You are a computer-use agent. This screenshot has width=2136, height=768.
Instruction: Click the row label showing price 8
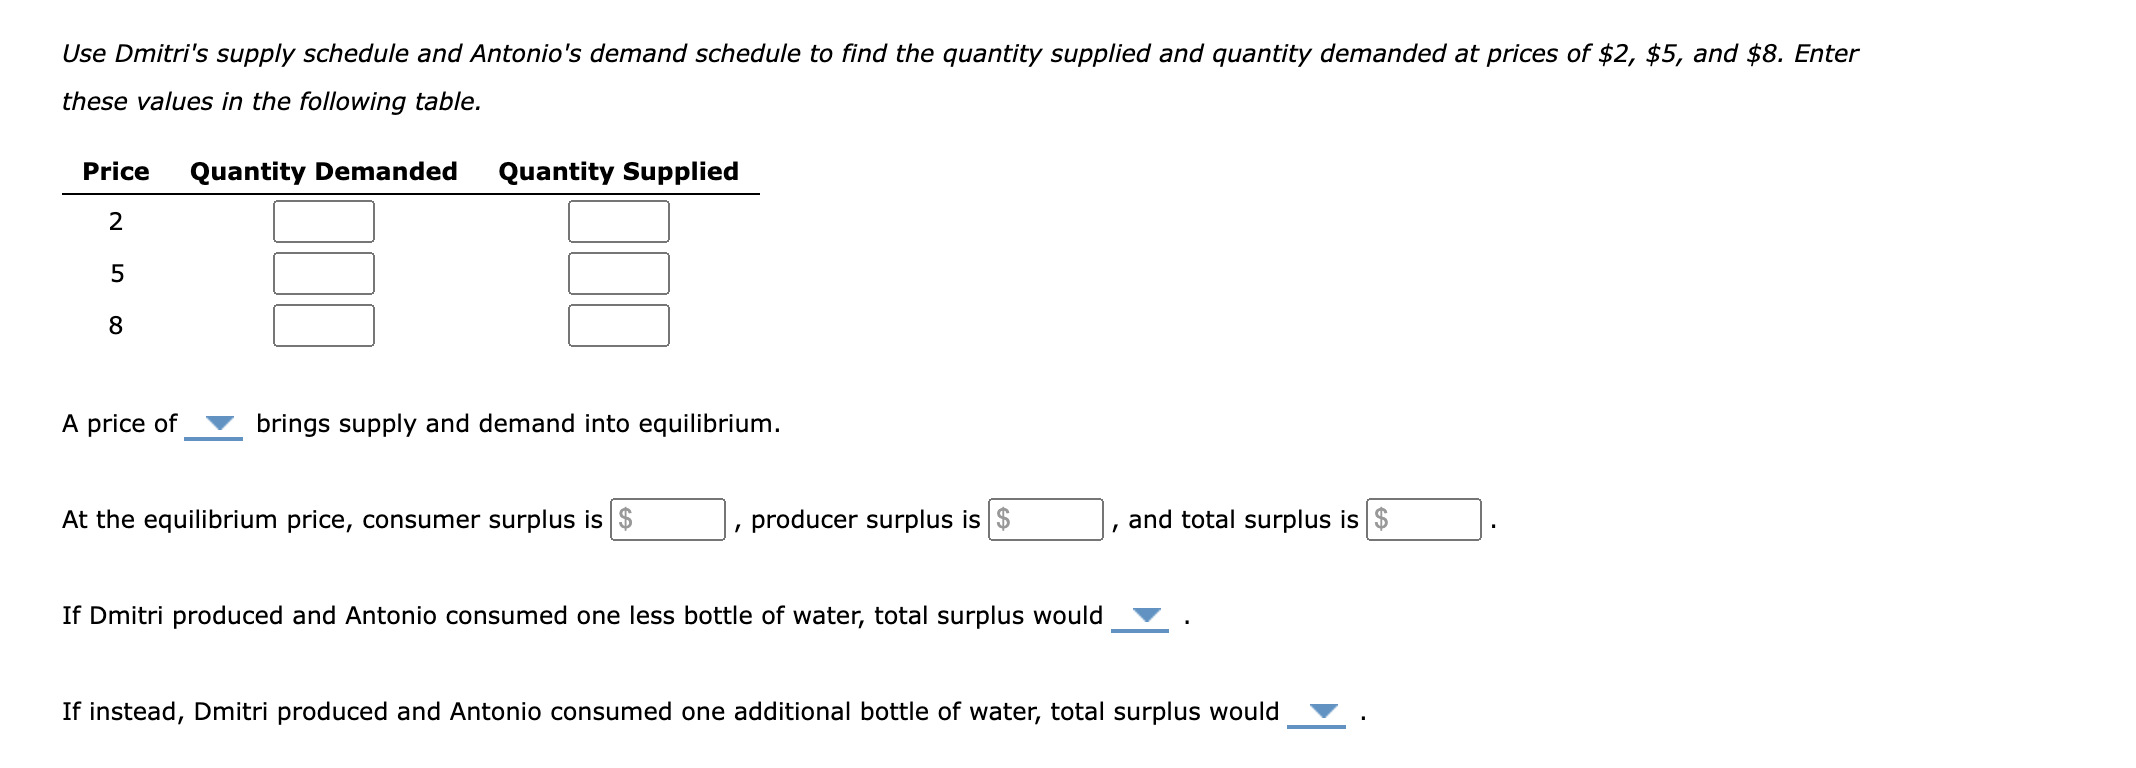(x=117, y=325)
